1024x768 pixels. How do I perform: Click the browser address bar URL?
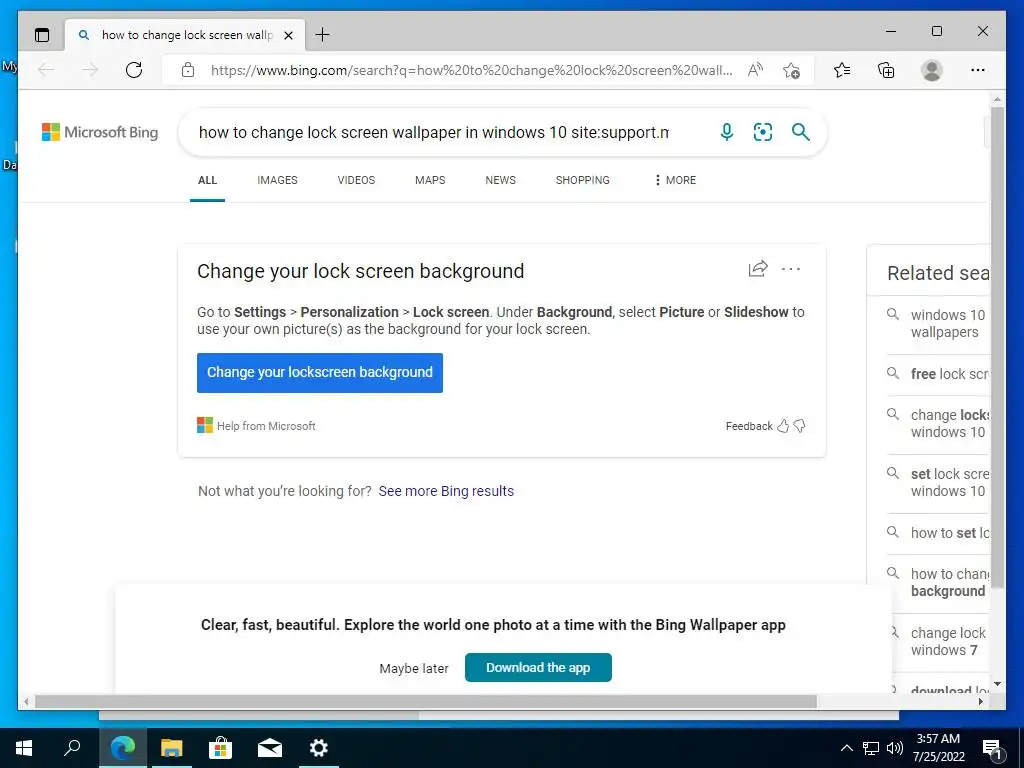(472, 70)
